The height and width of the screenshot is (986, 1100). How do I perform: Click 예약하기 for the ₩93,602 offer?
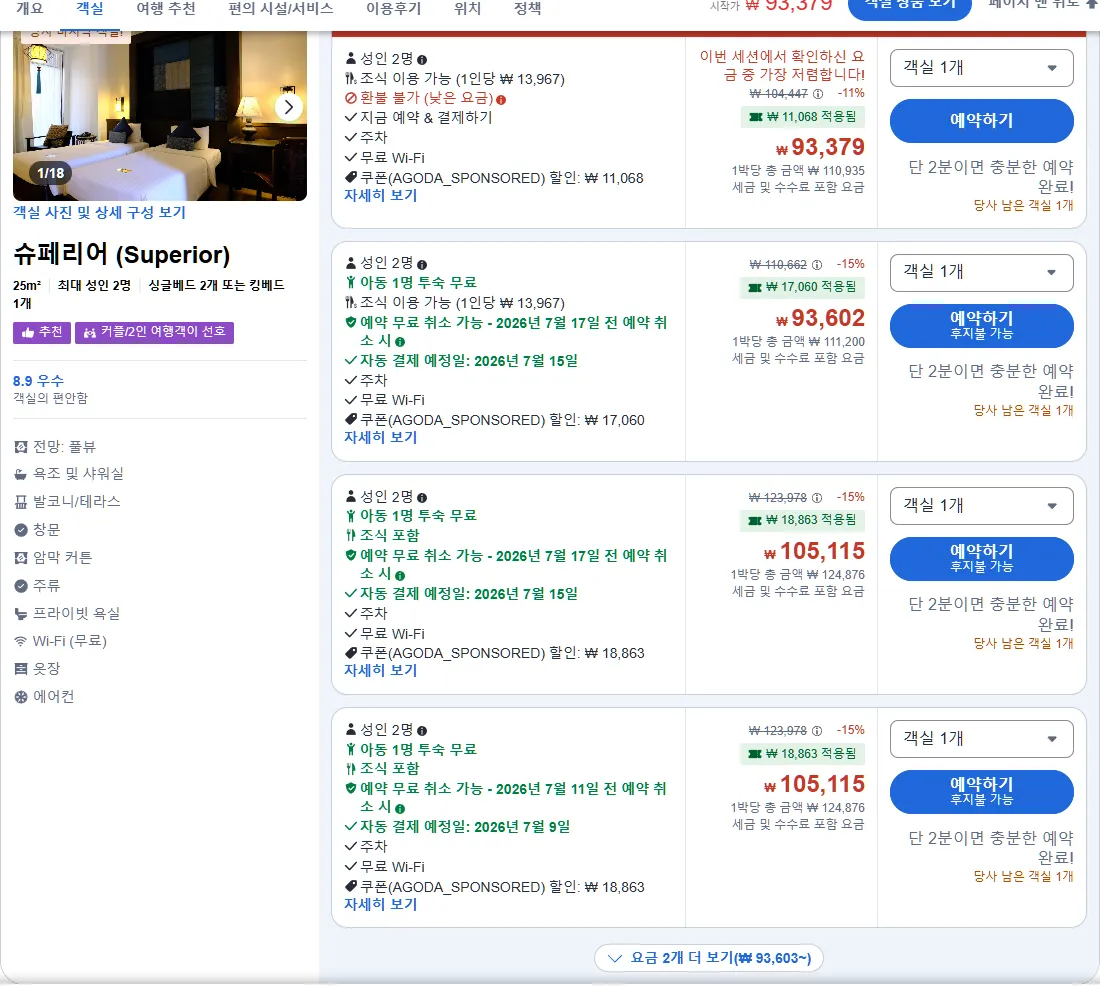[x=981, y=326]
